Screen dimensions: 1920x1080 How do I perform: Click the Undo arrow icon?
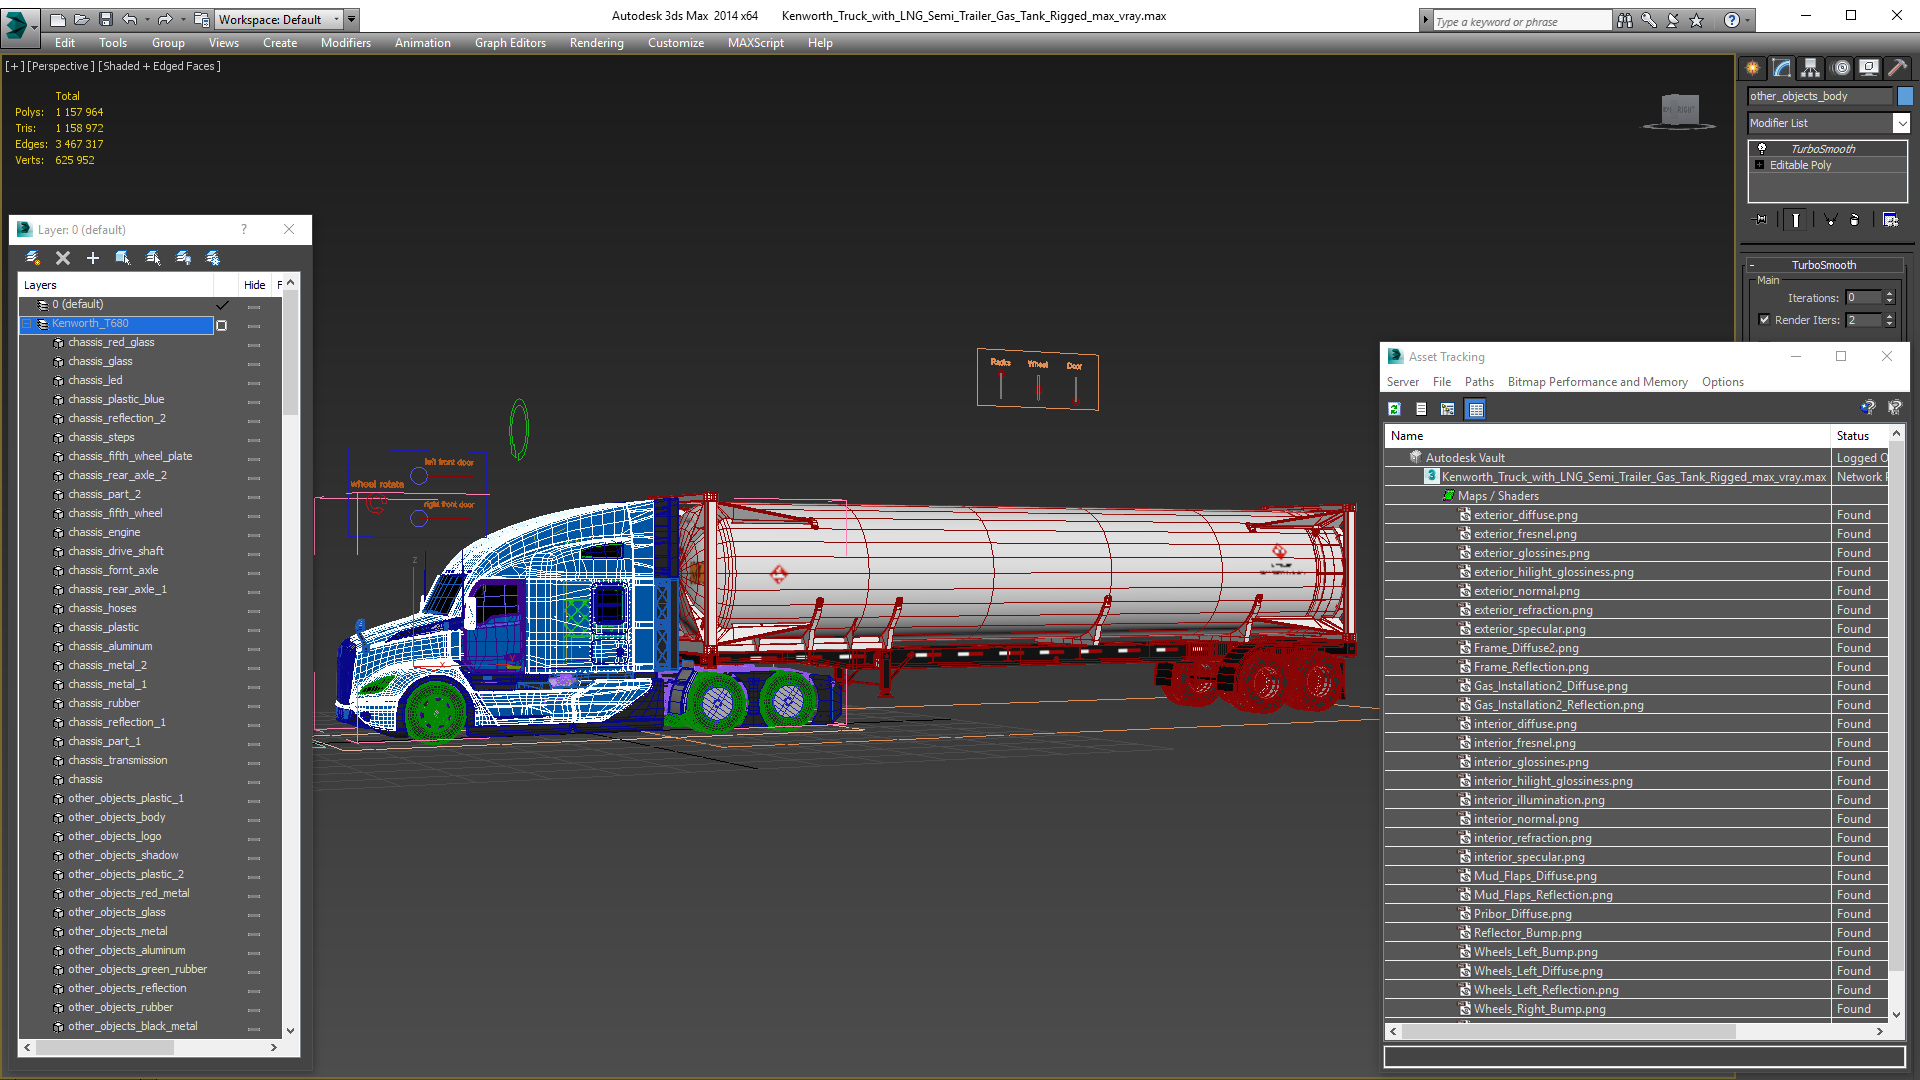tap(130, 19)
